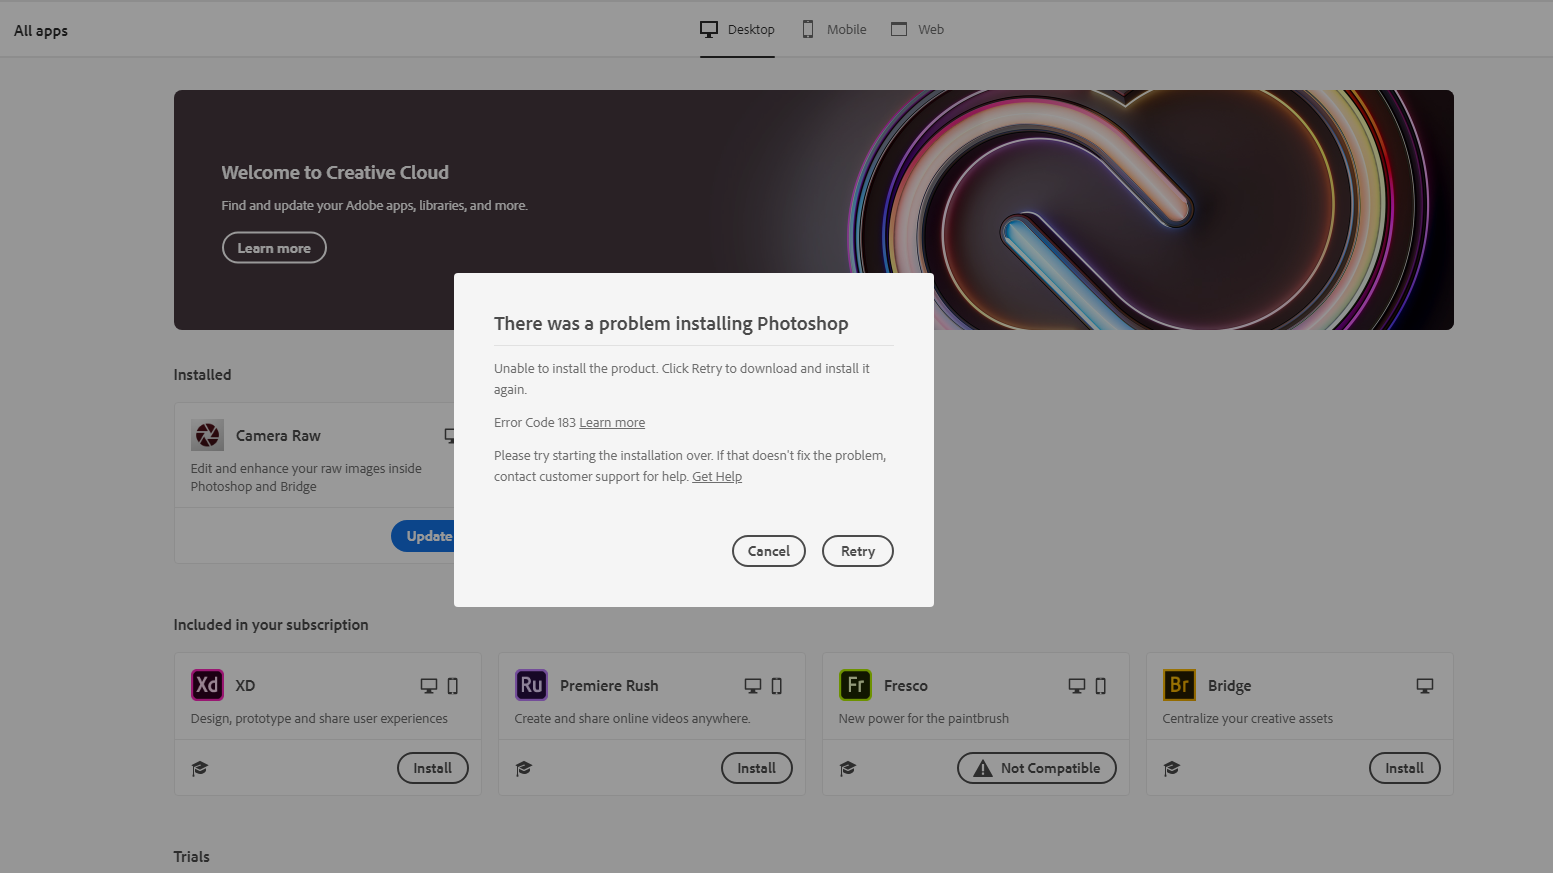This screenshot has height=873, width=1553.
Task: Click the Fresco Fr icon
Action: pyautogui.click(x=855, y=685)
